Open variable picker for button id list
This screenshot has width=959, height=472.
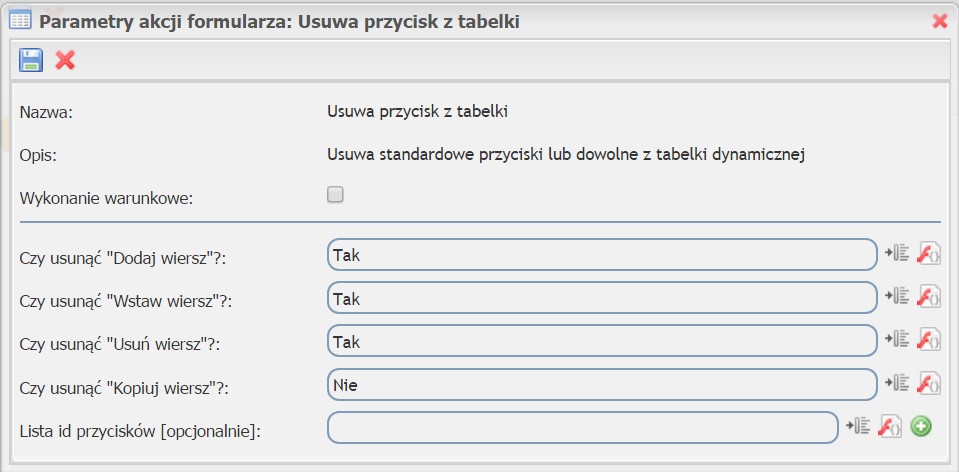coord(856,427)
